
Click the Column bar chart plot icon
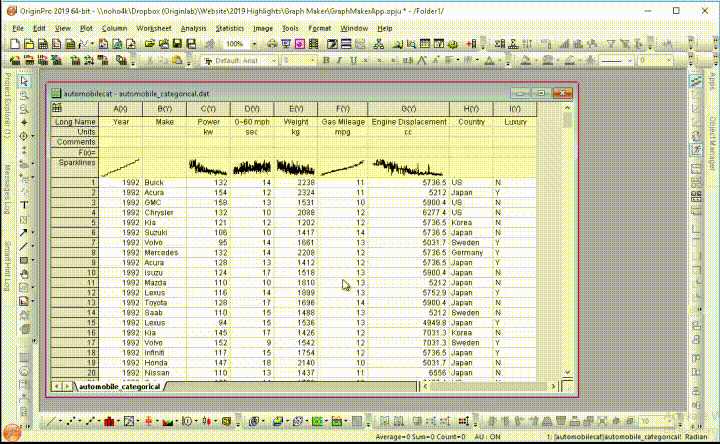tap(109, 421)
